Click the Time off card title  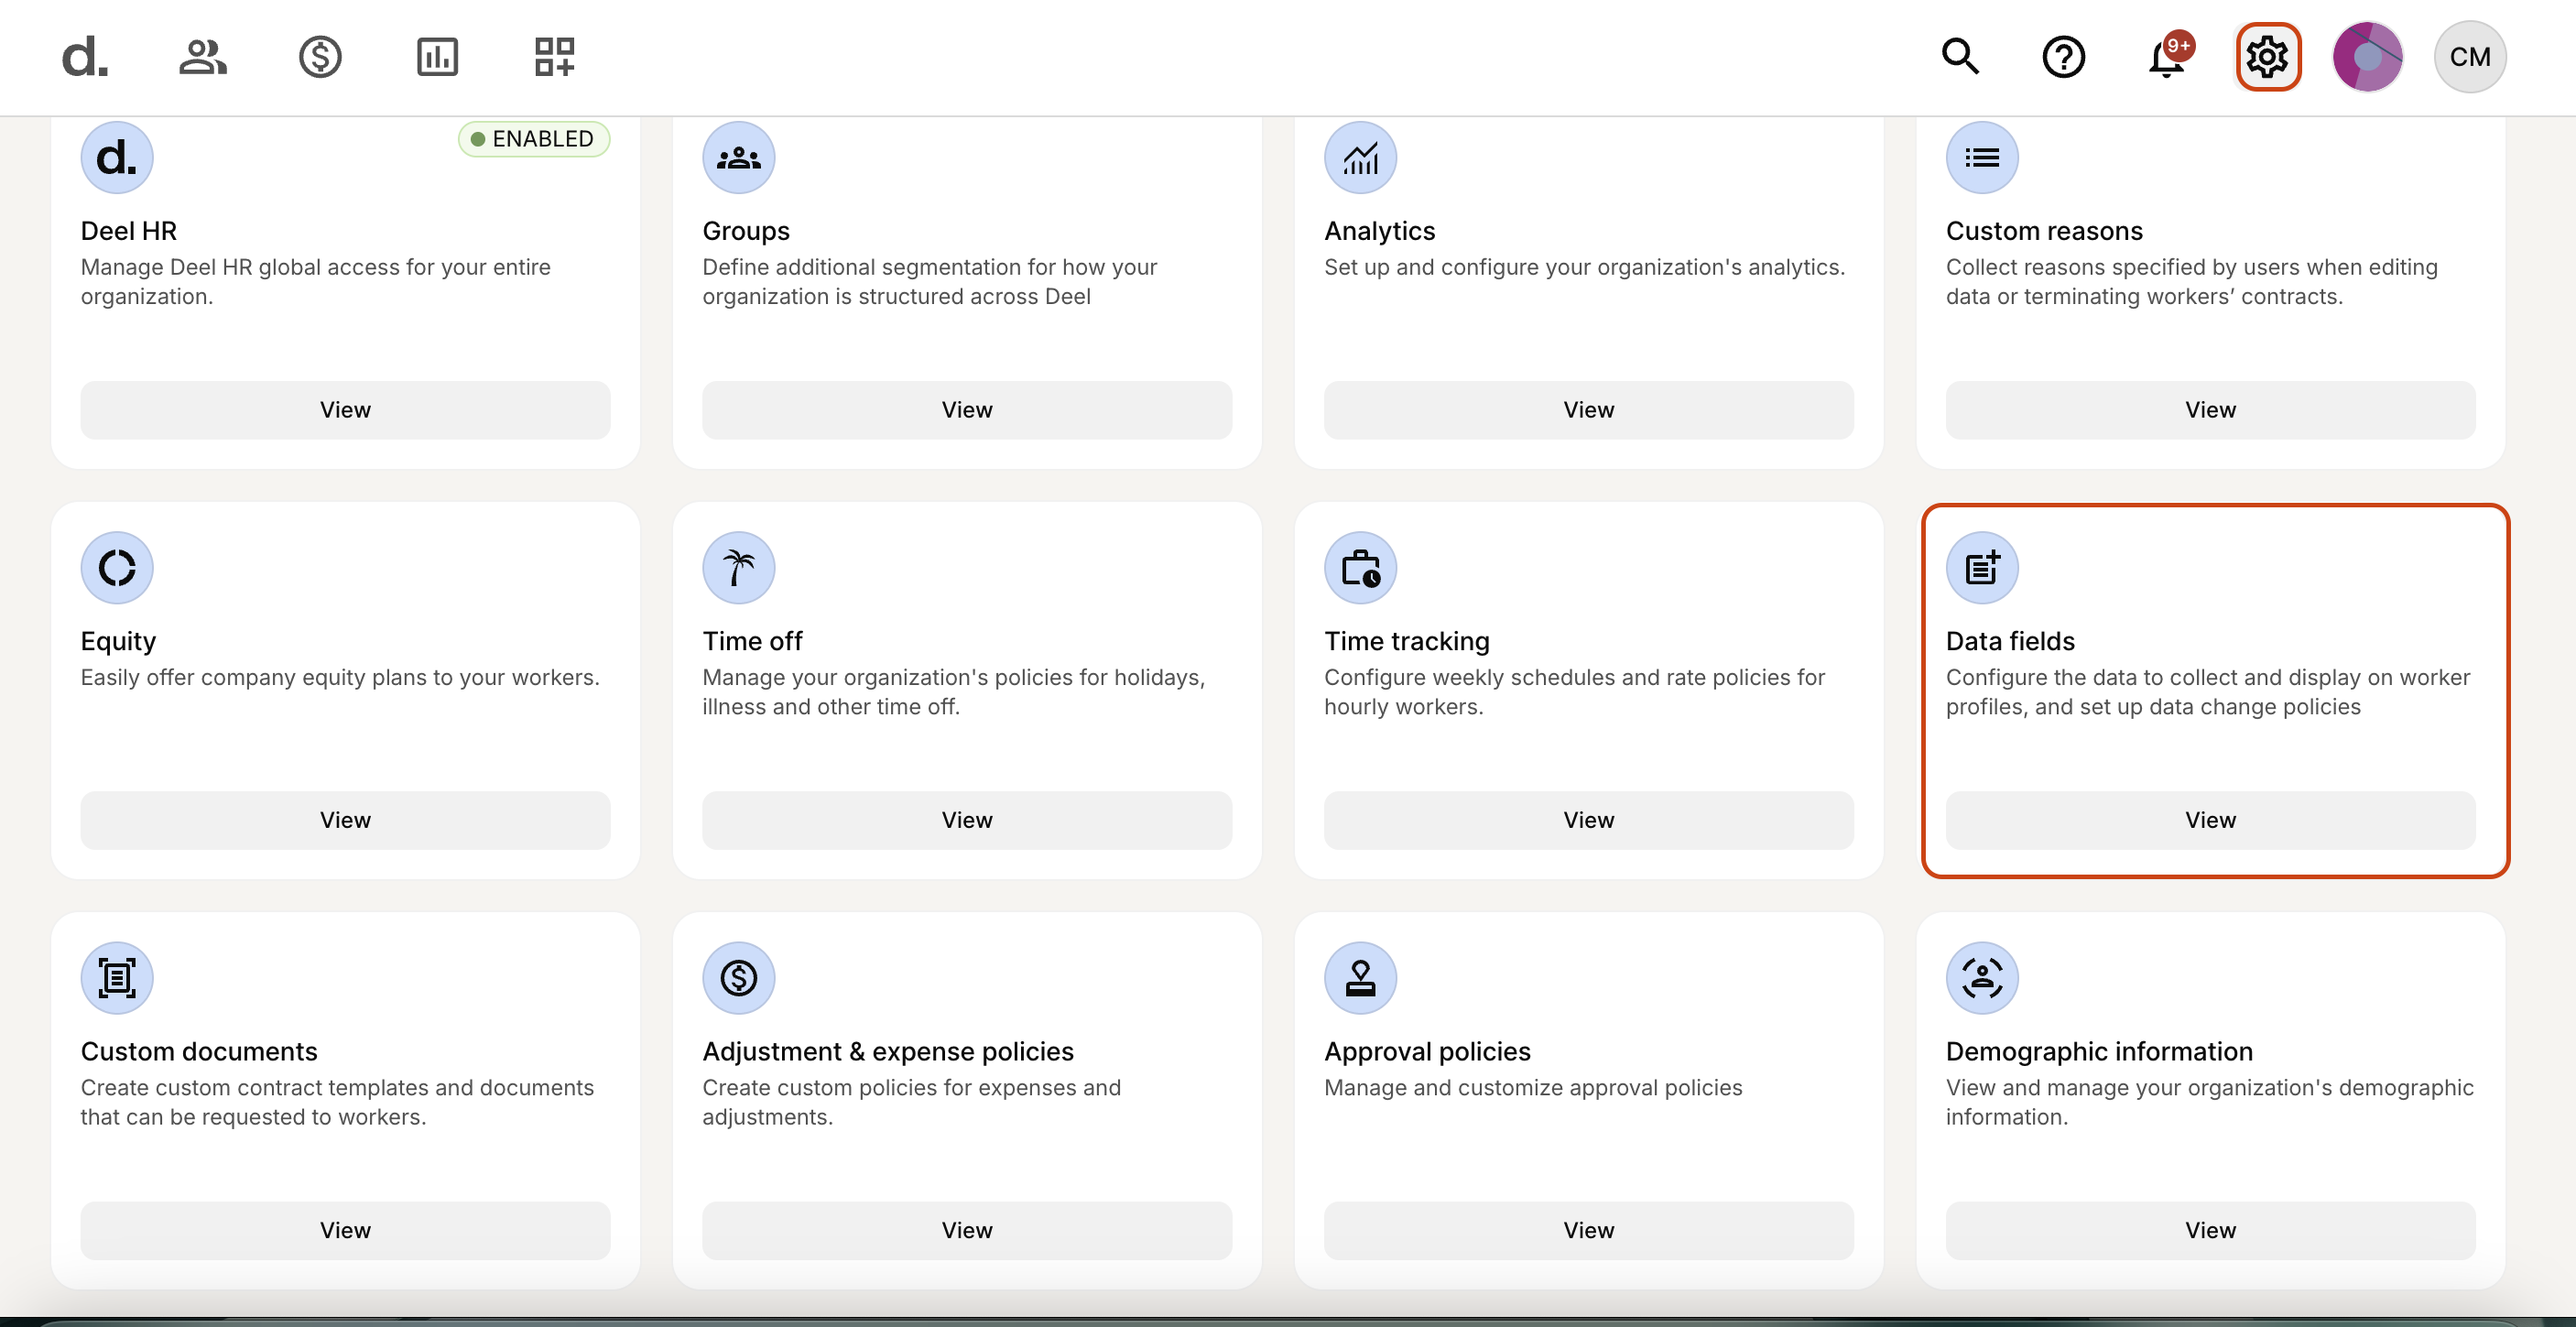(753, 641)
